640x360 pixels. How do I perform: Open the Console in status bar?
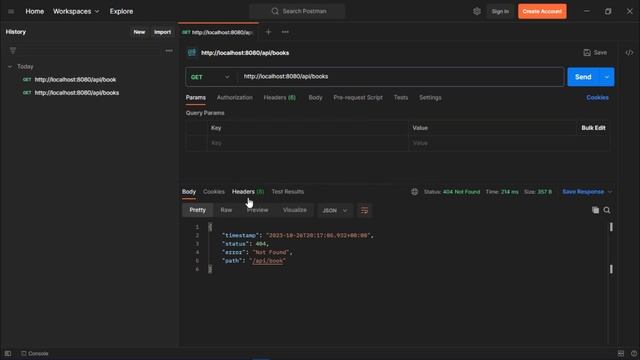point(35,353)
